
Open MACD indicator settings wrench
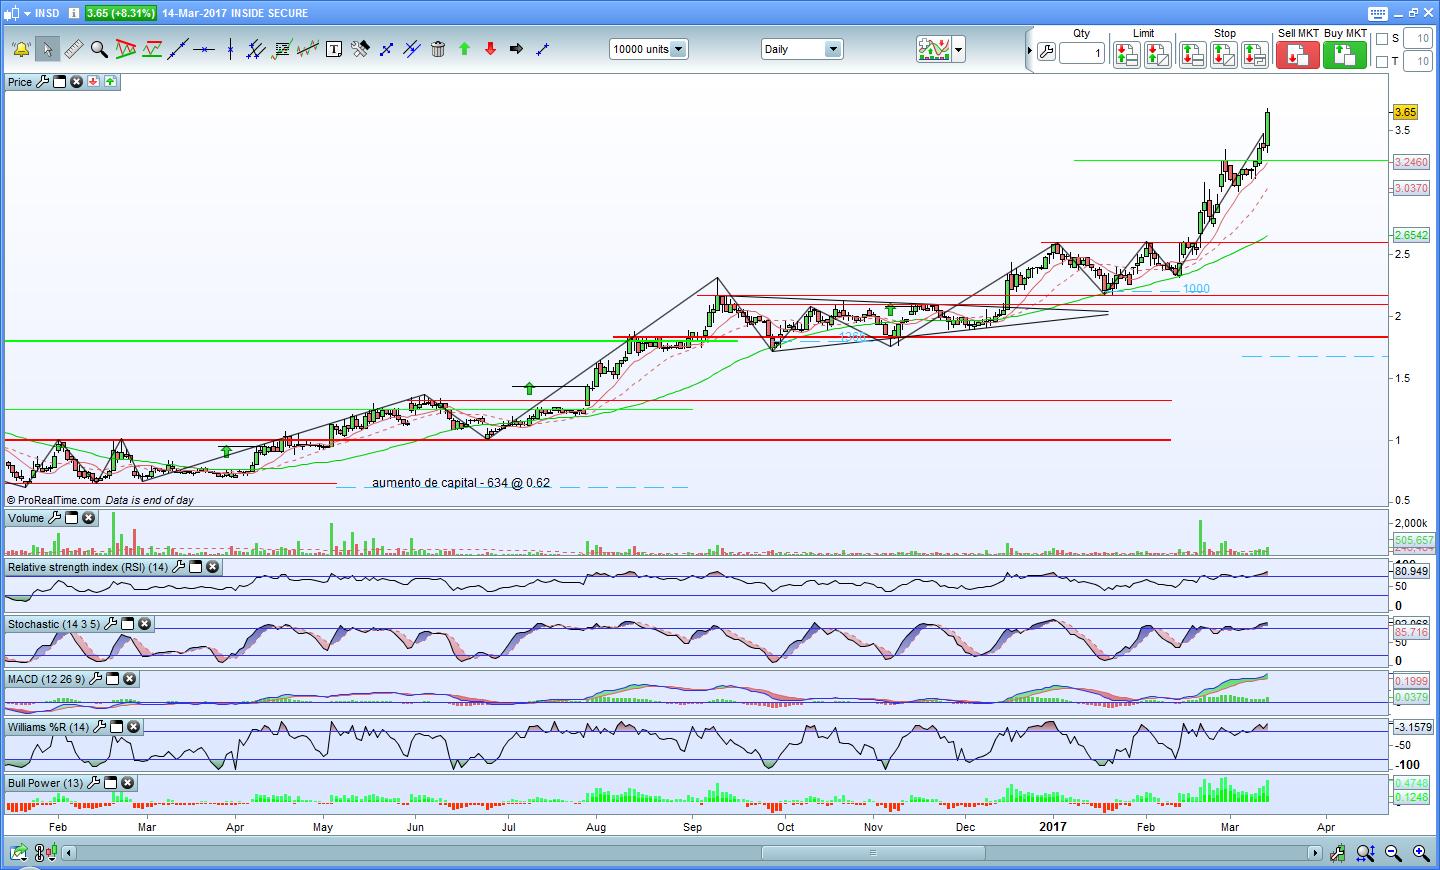point(96,679)
